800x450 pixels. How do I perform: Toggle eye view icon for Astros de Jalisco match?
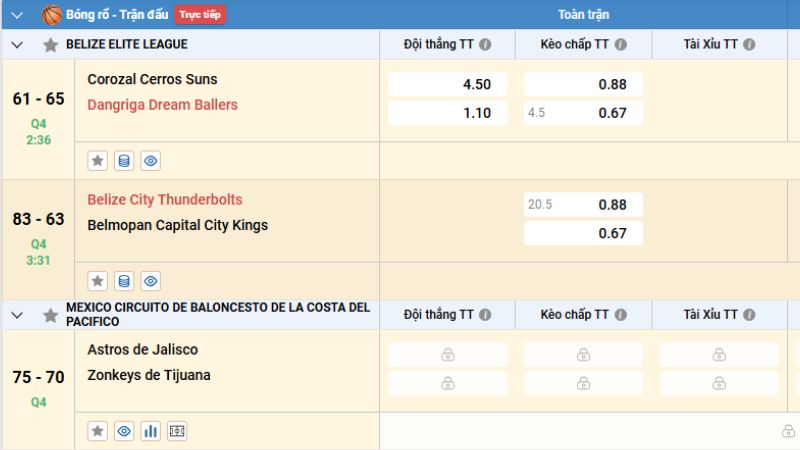coord(124,431)
